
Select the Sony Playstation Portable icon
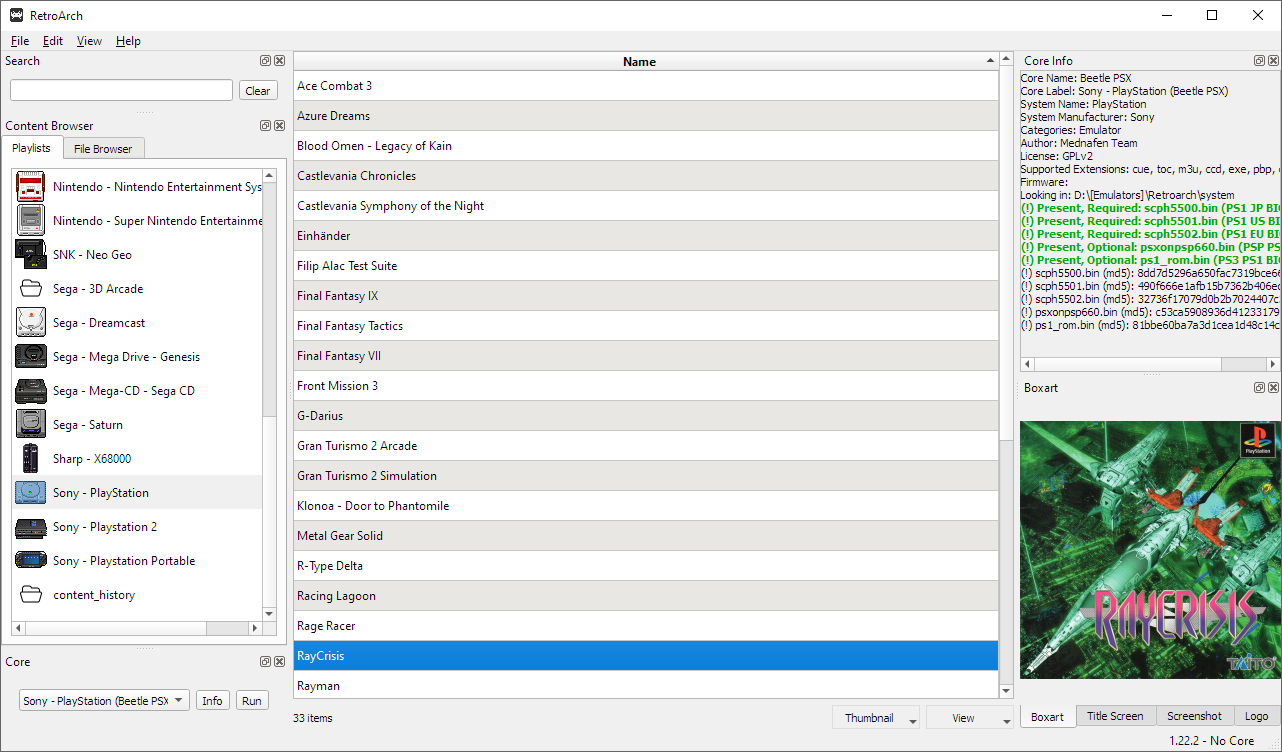[x=31, y=561]
